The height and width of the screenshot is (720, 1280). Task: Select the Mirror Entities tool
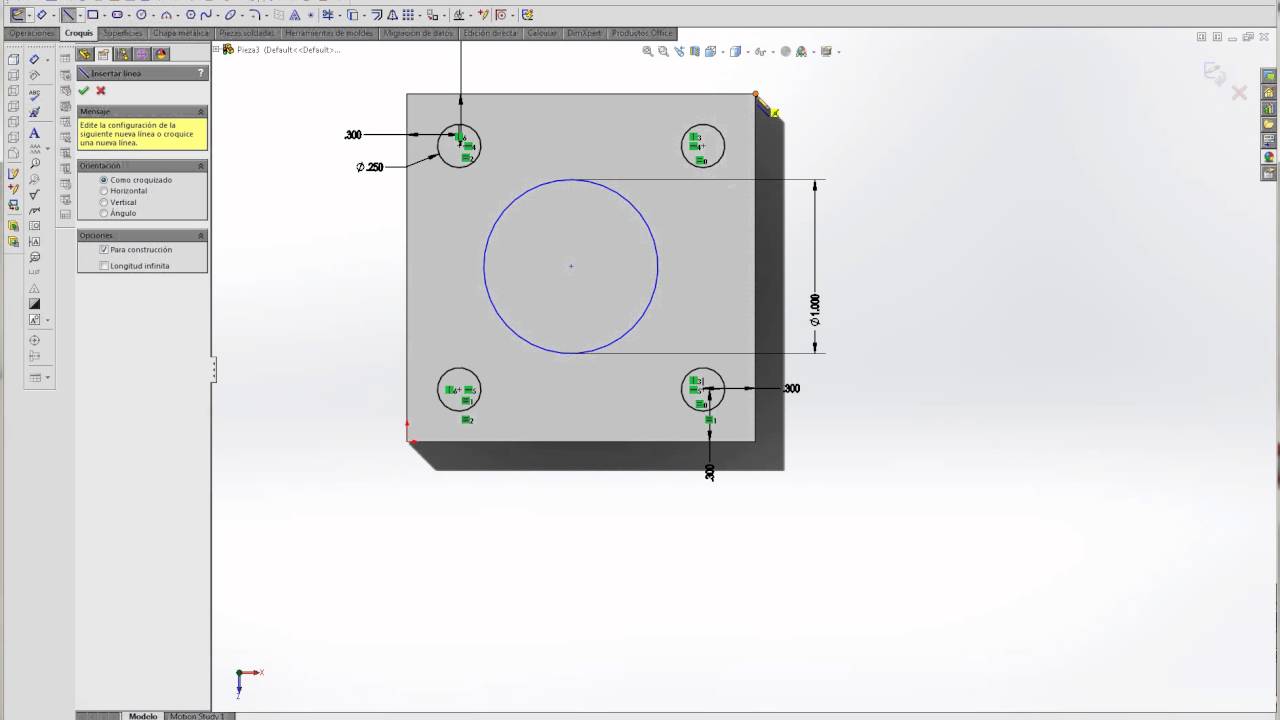pyautogui.click(x=393, y=15)
